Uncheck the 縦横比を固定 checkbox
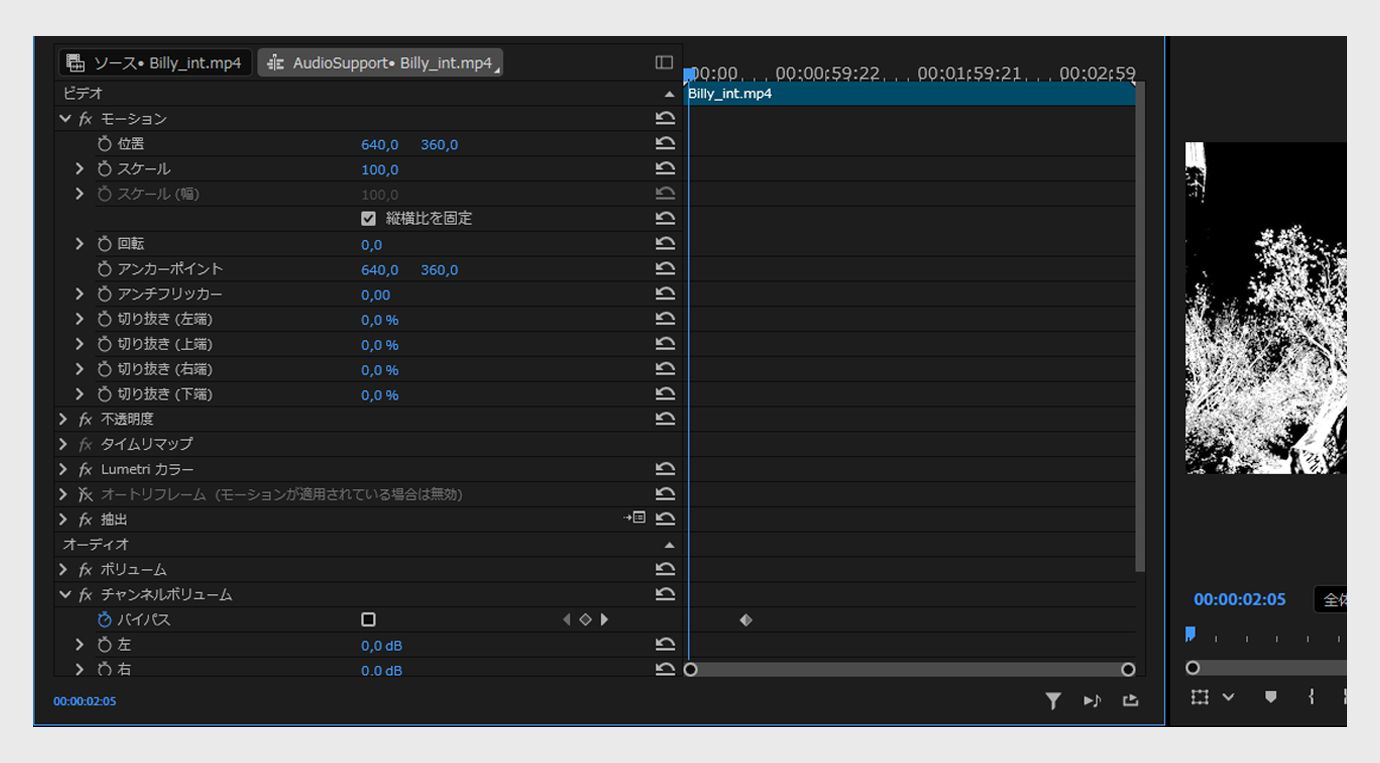 369,219
